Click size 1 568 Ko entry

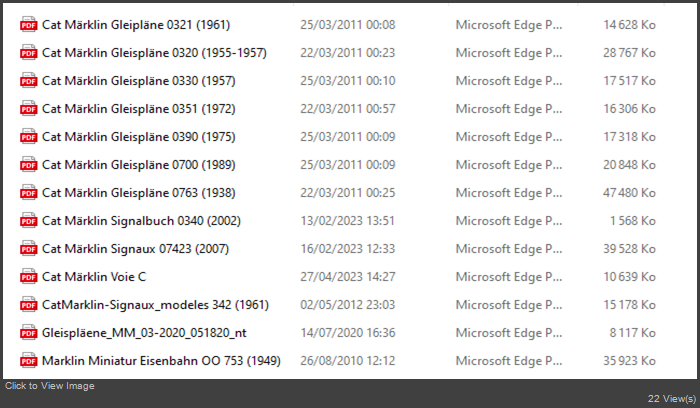633,221
